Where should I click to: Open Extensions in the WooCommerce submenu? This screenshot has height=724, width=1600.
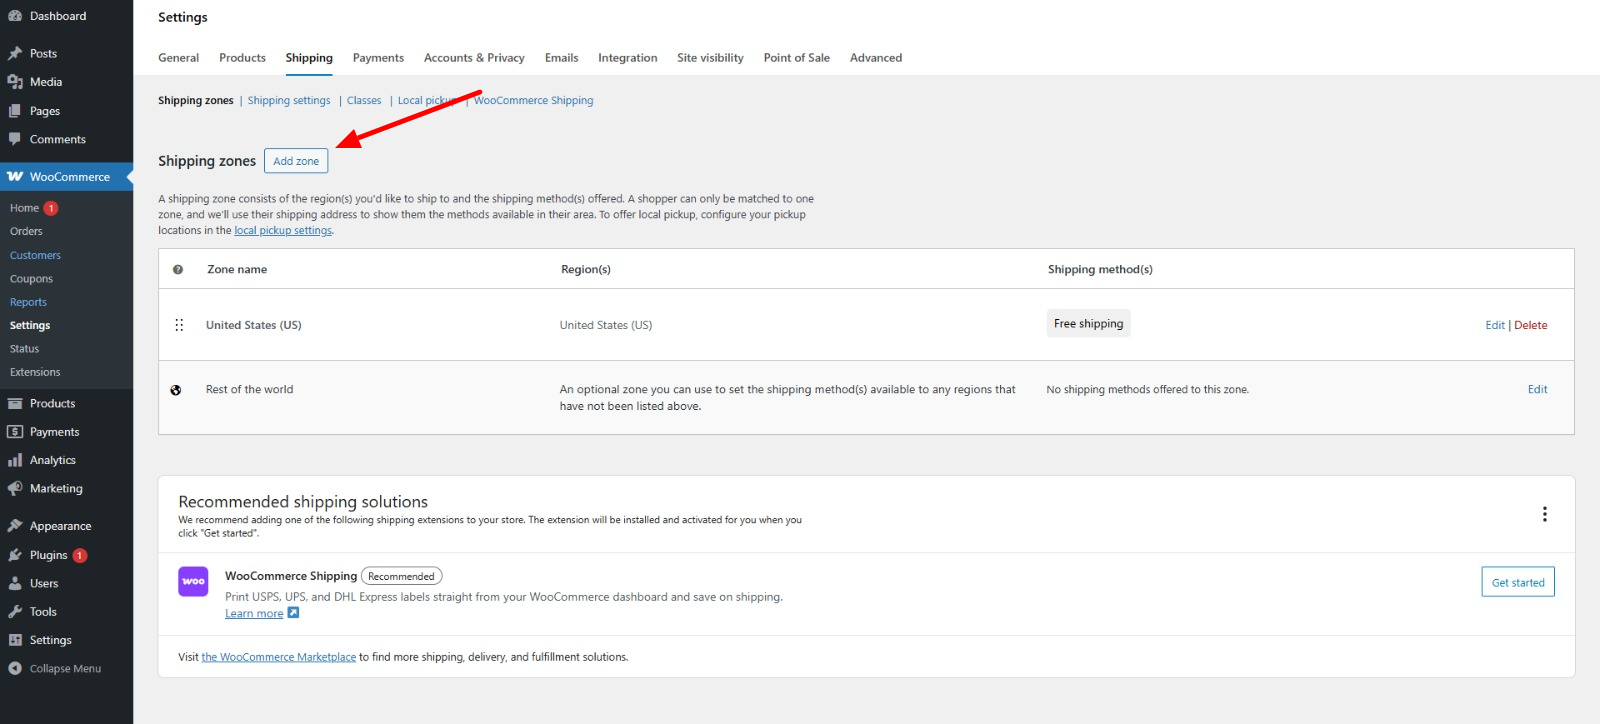[x=35, y=372]
